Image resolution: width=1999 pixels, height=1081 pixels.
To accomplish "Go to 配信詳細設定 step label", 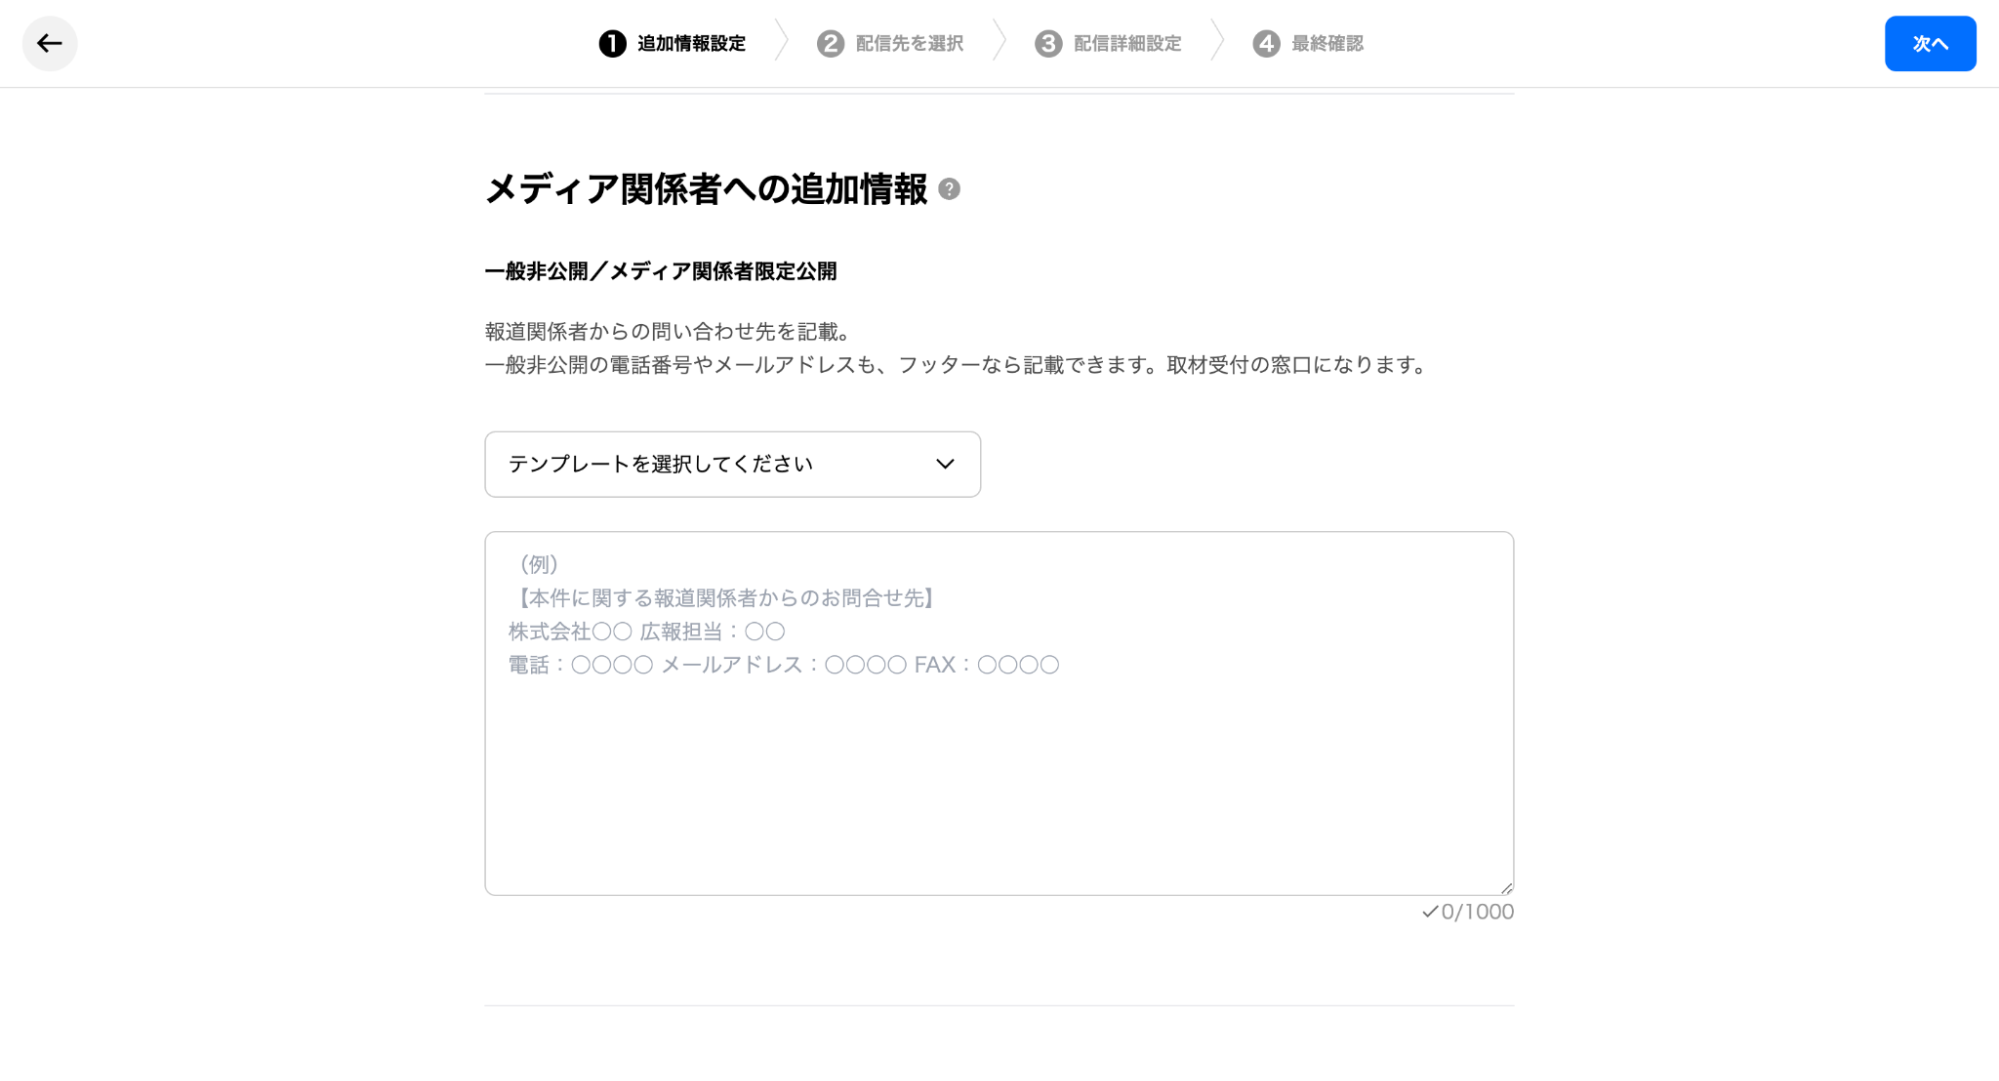I will pos(1127,43).
